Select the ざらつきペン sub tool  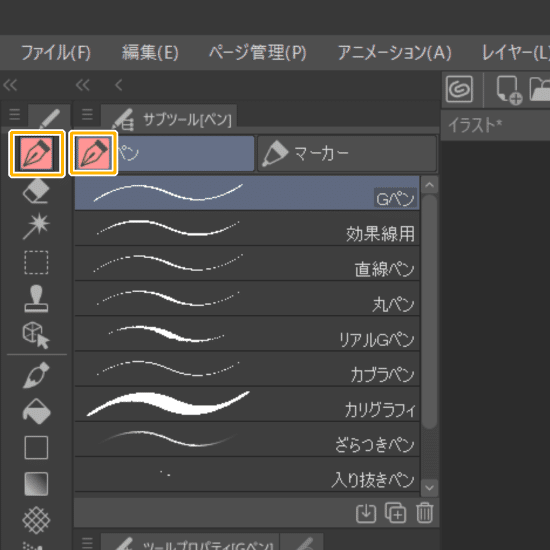tap(247, 439)
